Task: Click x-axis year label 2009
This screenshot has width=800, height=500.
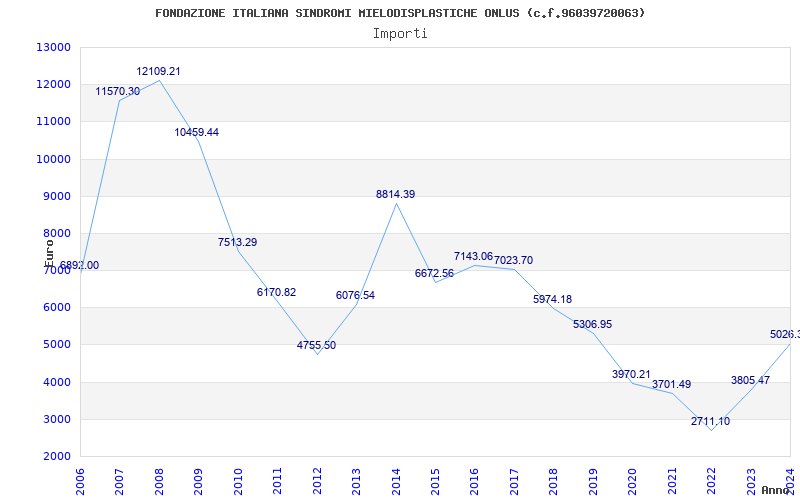Action: (198, 482)
